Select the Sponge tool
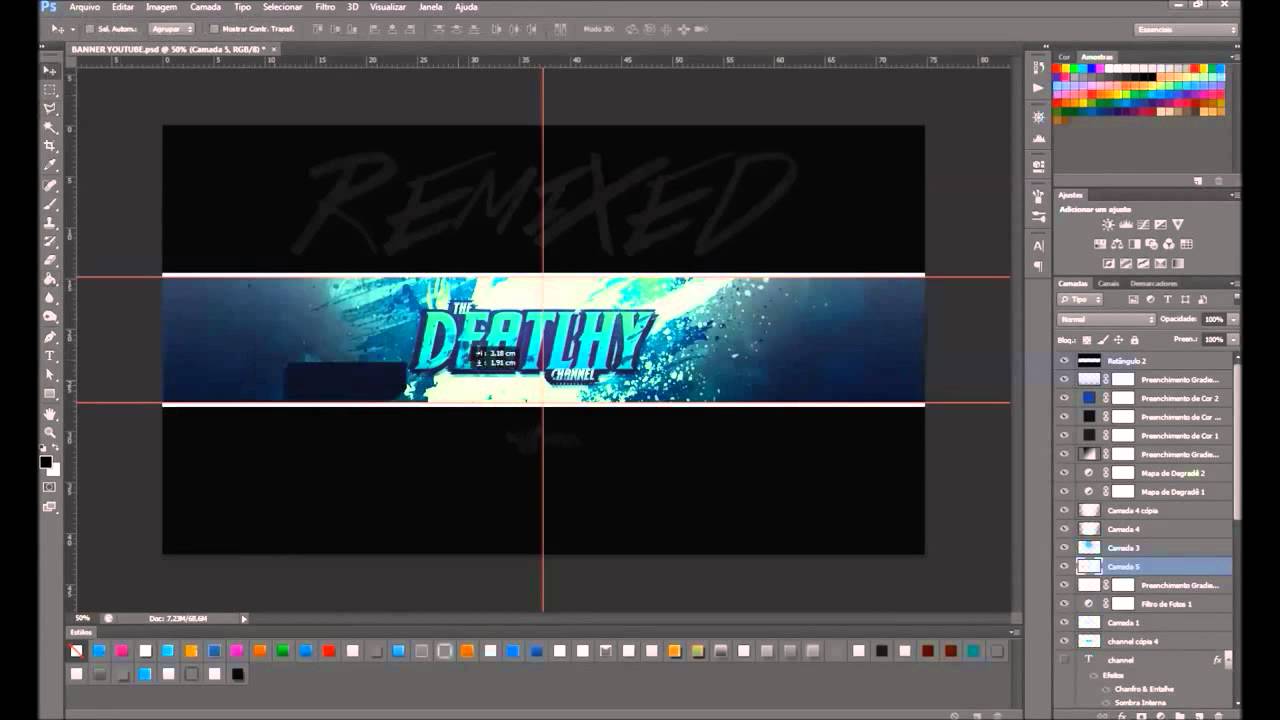This screenshot has height=720, width=1280. tap(50, 318)
